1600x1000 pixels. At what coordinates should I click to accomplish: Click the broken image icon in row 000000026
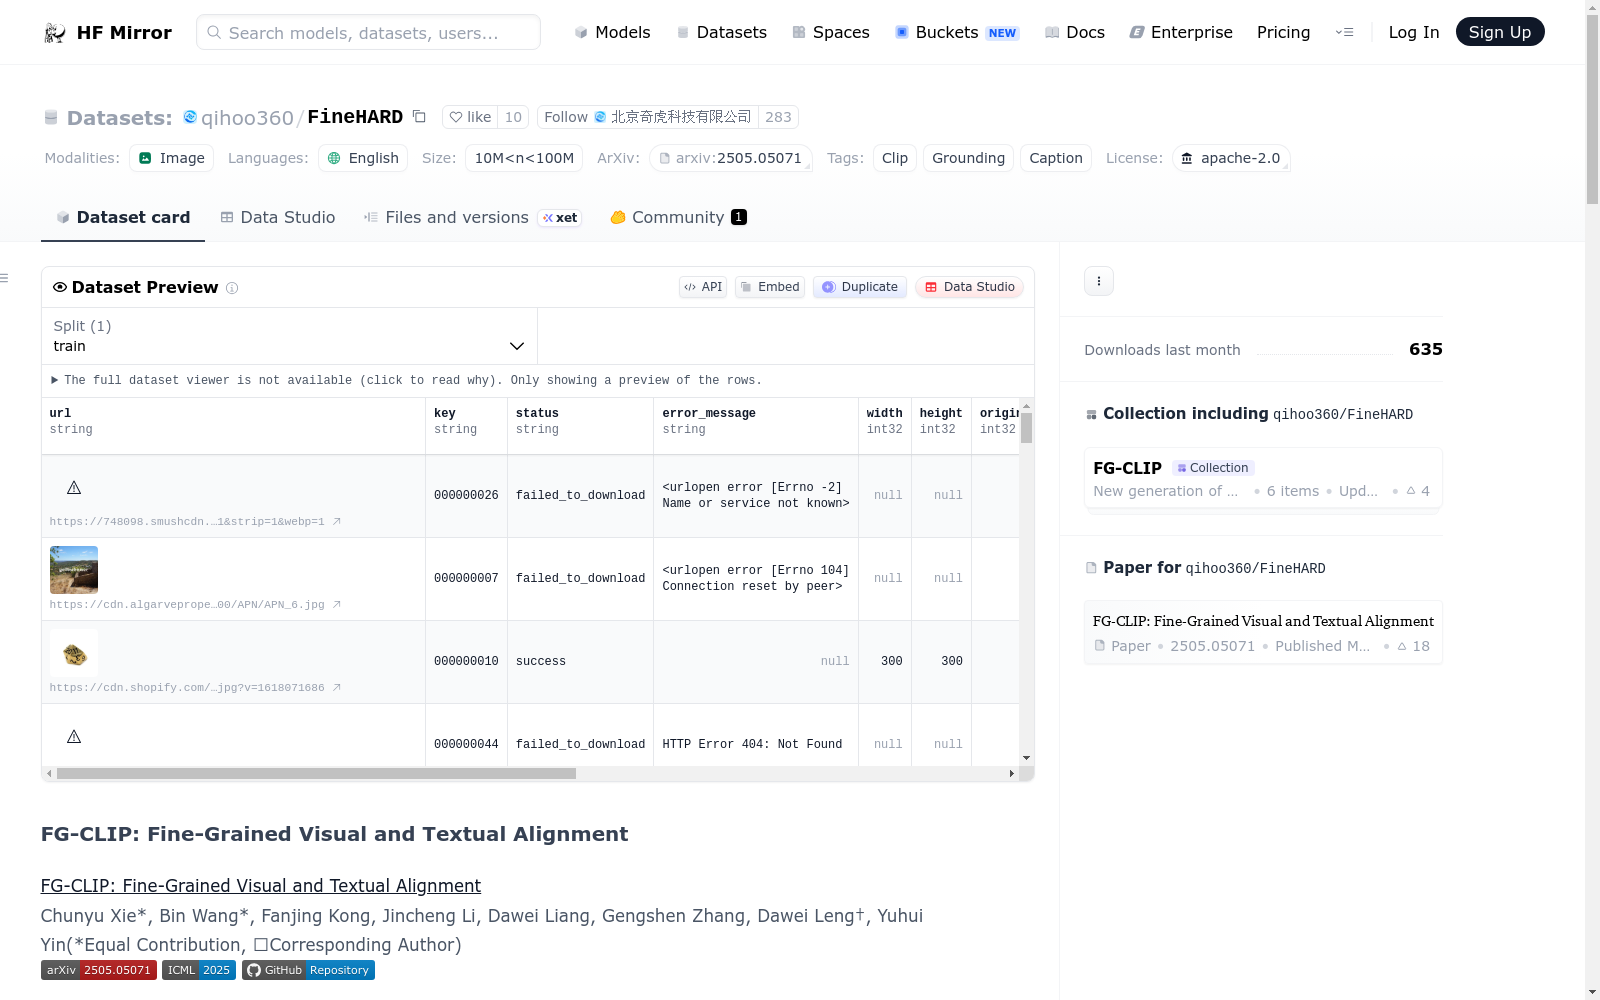pos(74,488)
